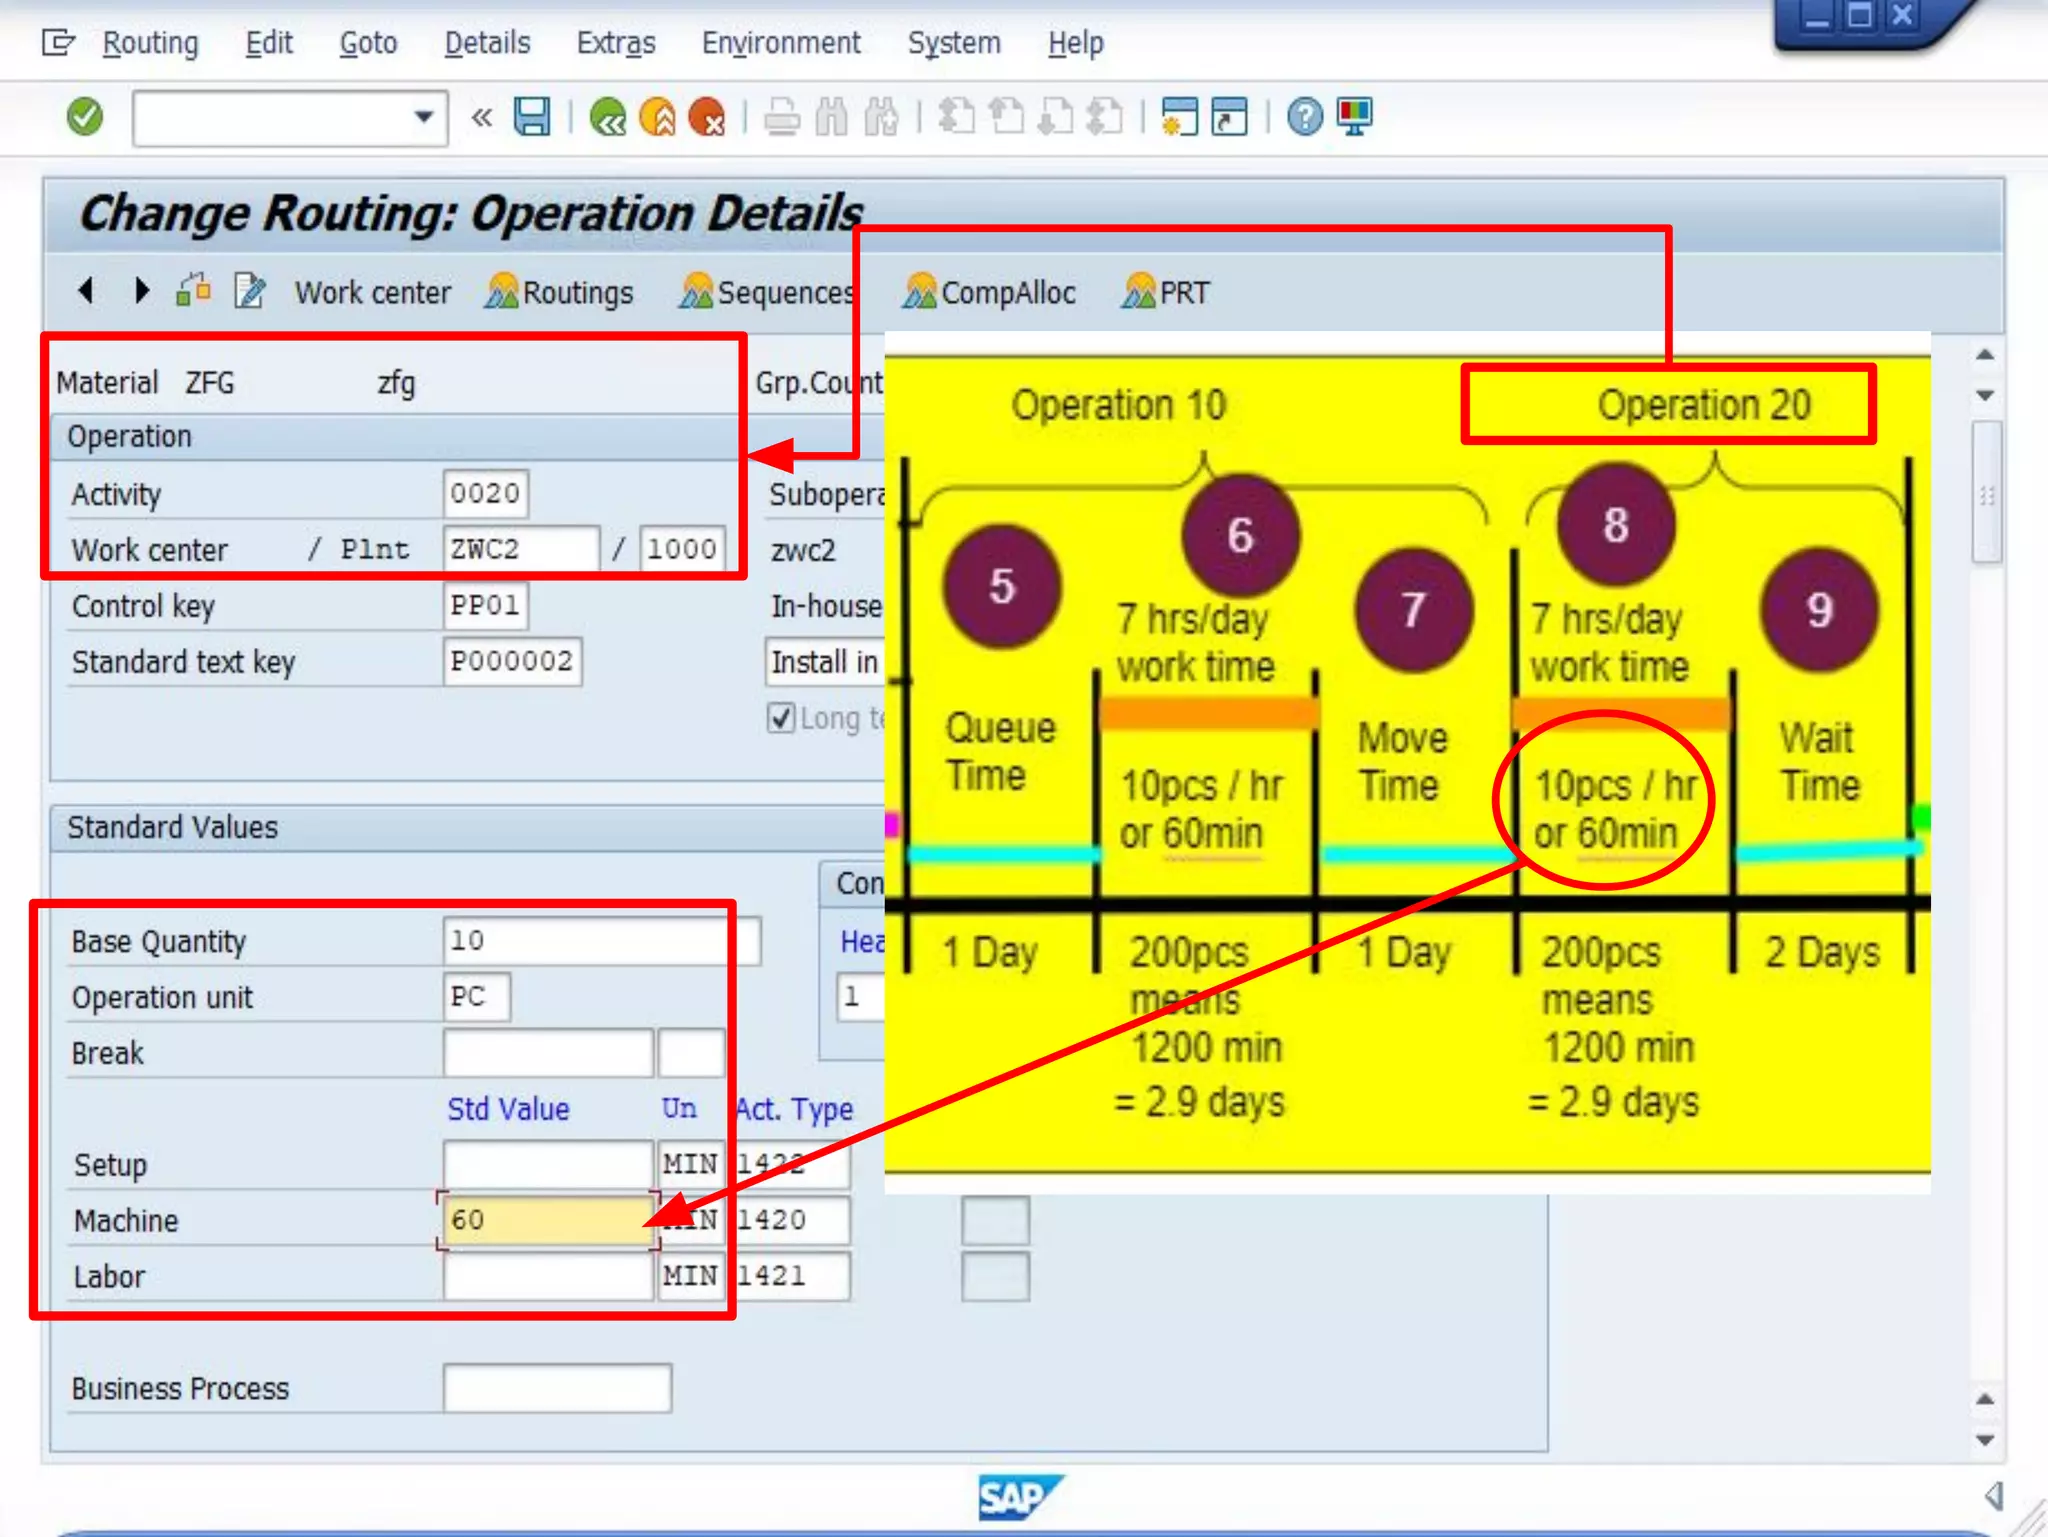Tick the checkbox beside the Machine row

coord(994,1220)
